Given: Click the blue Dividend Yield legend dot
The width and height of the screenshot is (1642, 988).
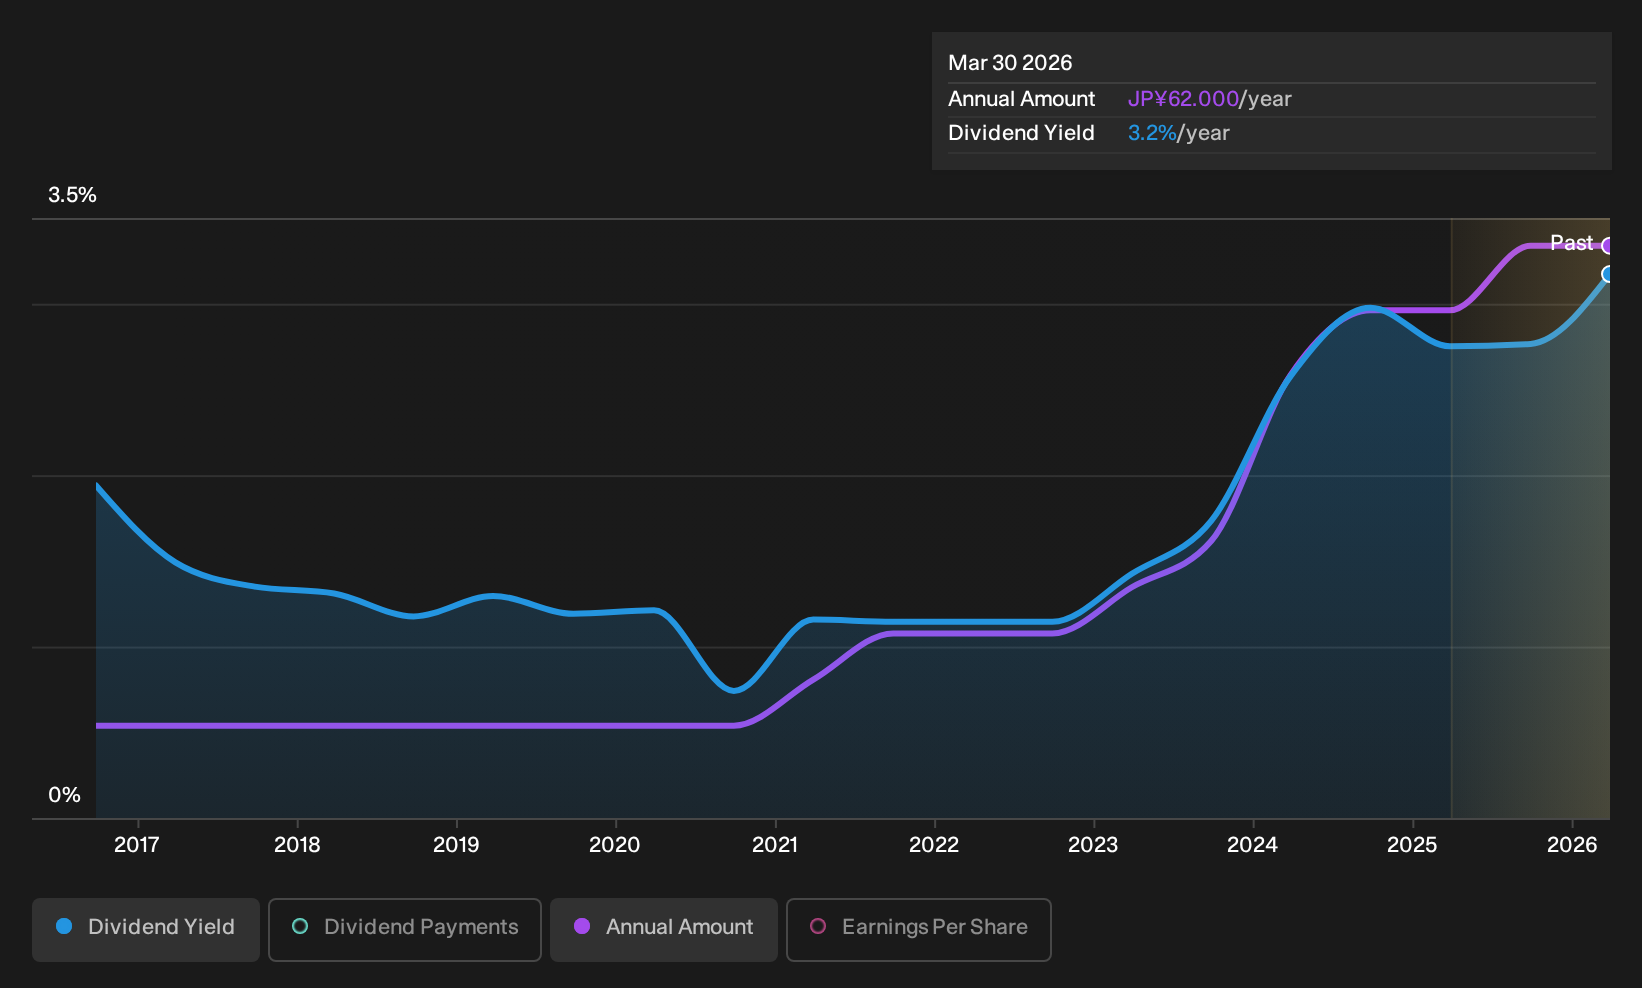Looking at the screenshot, I should (x=64, y=927).
